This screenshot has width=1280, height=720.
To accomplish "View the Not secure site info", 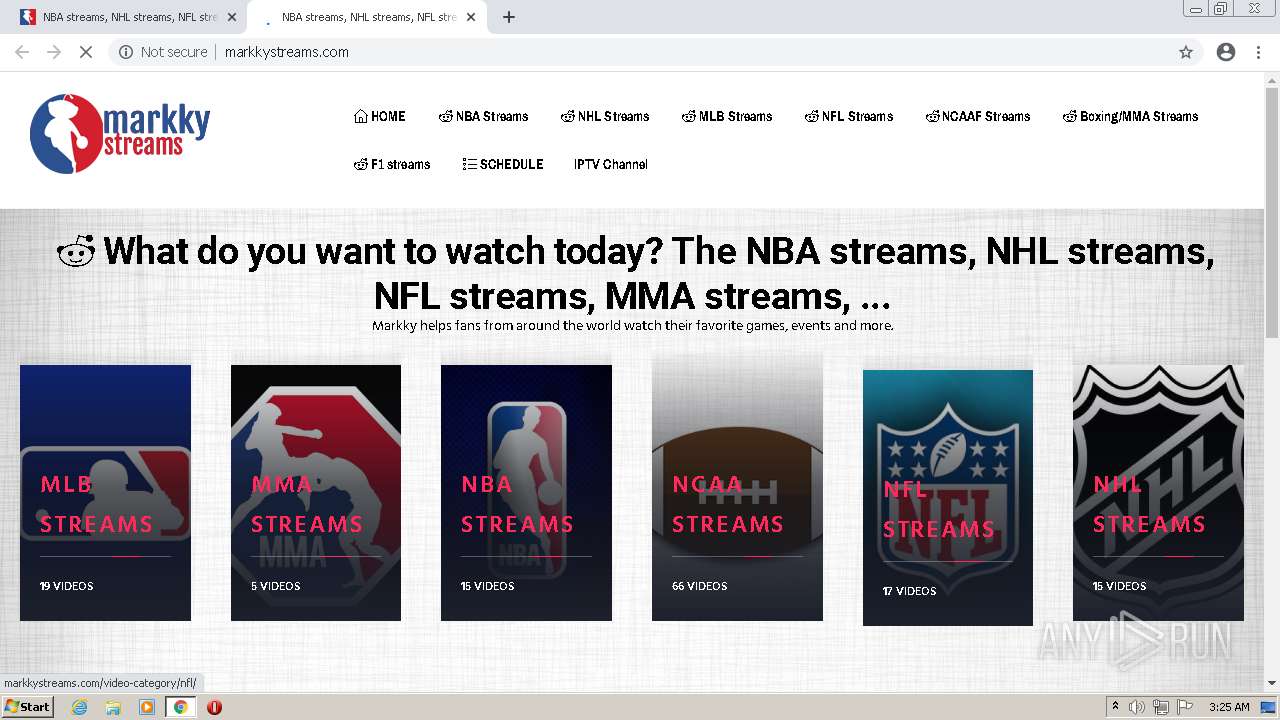I will [x=163, y=52].
